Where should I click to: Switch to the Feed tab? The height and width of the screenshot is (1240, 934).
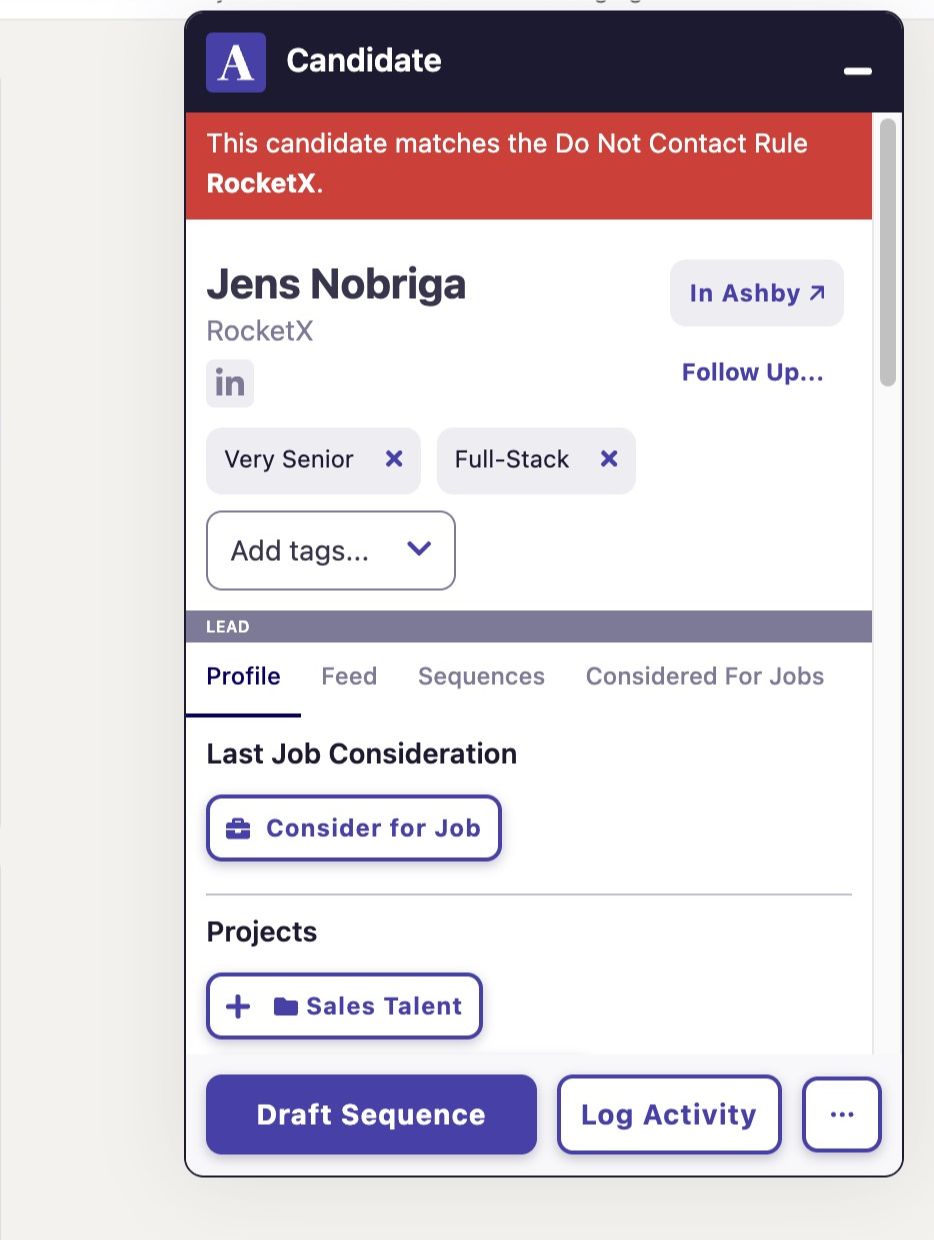(x=349, y=677)
